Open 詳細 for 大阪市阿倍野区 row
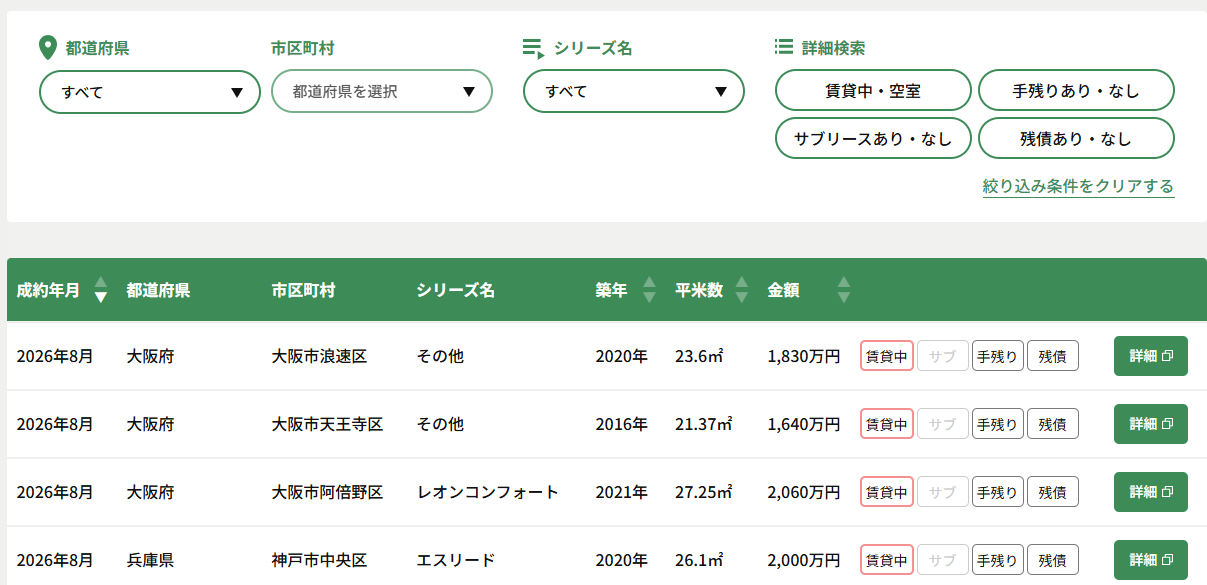1207x585 pixels. pos(1150,492)
